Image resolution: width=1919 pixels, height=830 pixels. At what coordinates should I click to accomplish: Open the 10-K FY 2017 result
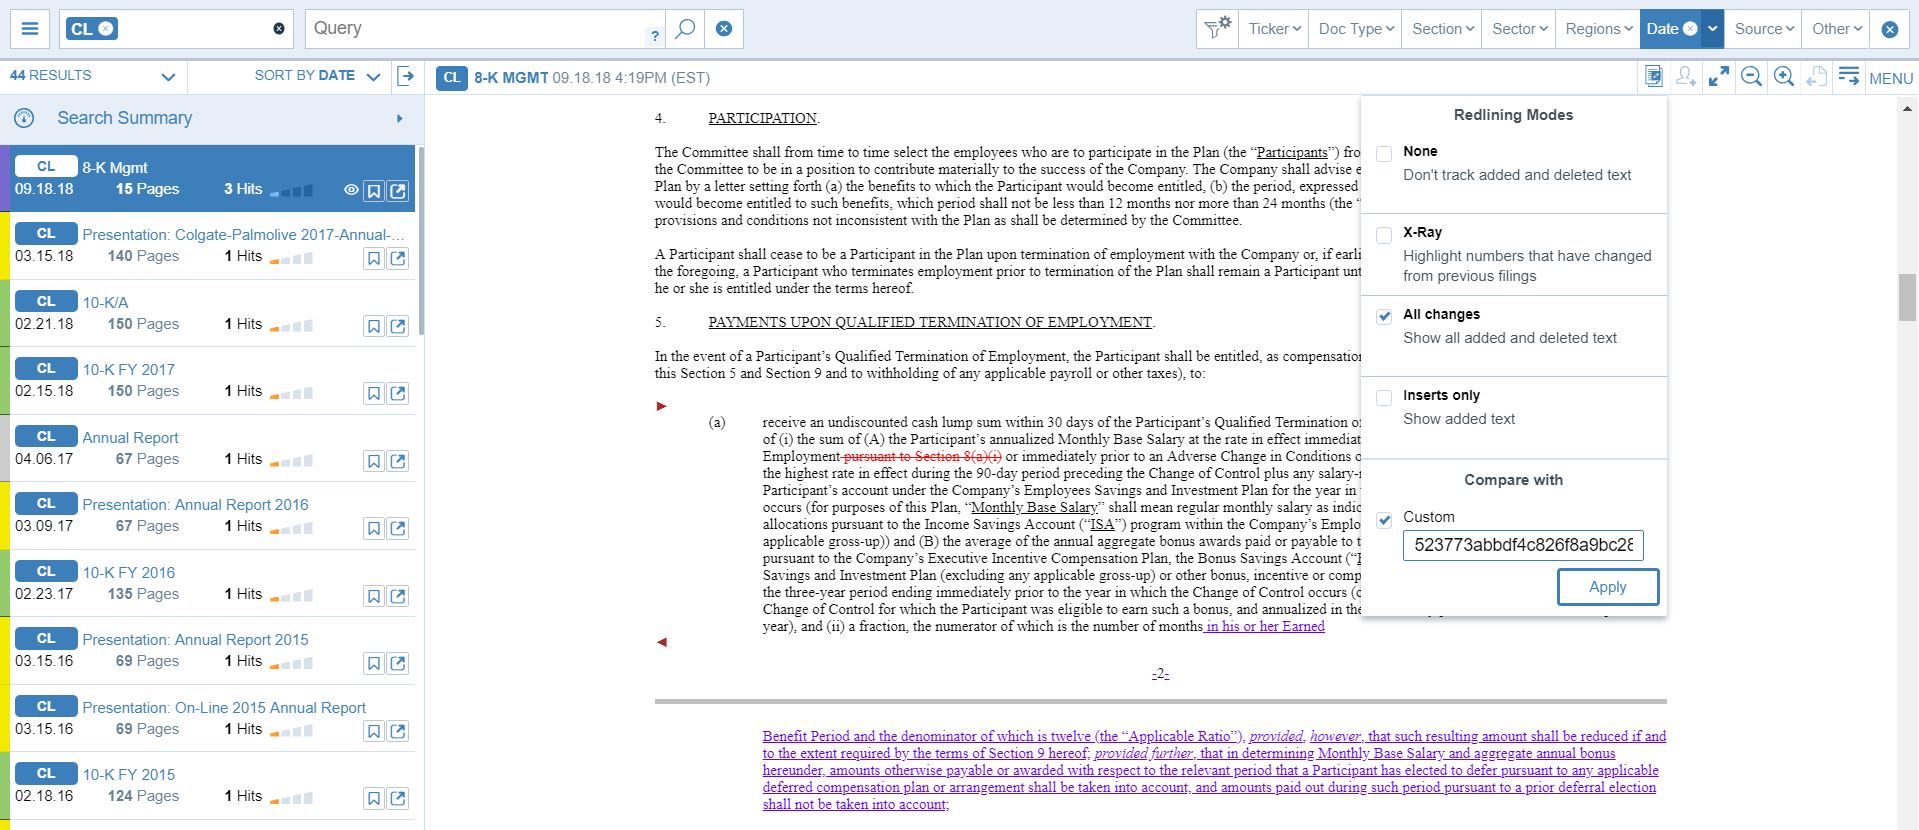coord(128,370)
